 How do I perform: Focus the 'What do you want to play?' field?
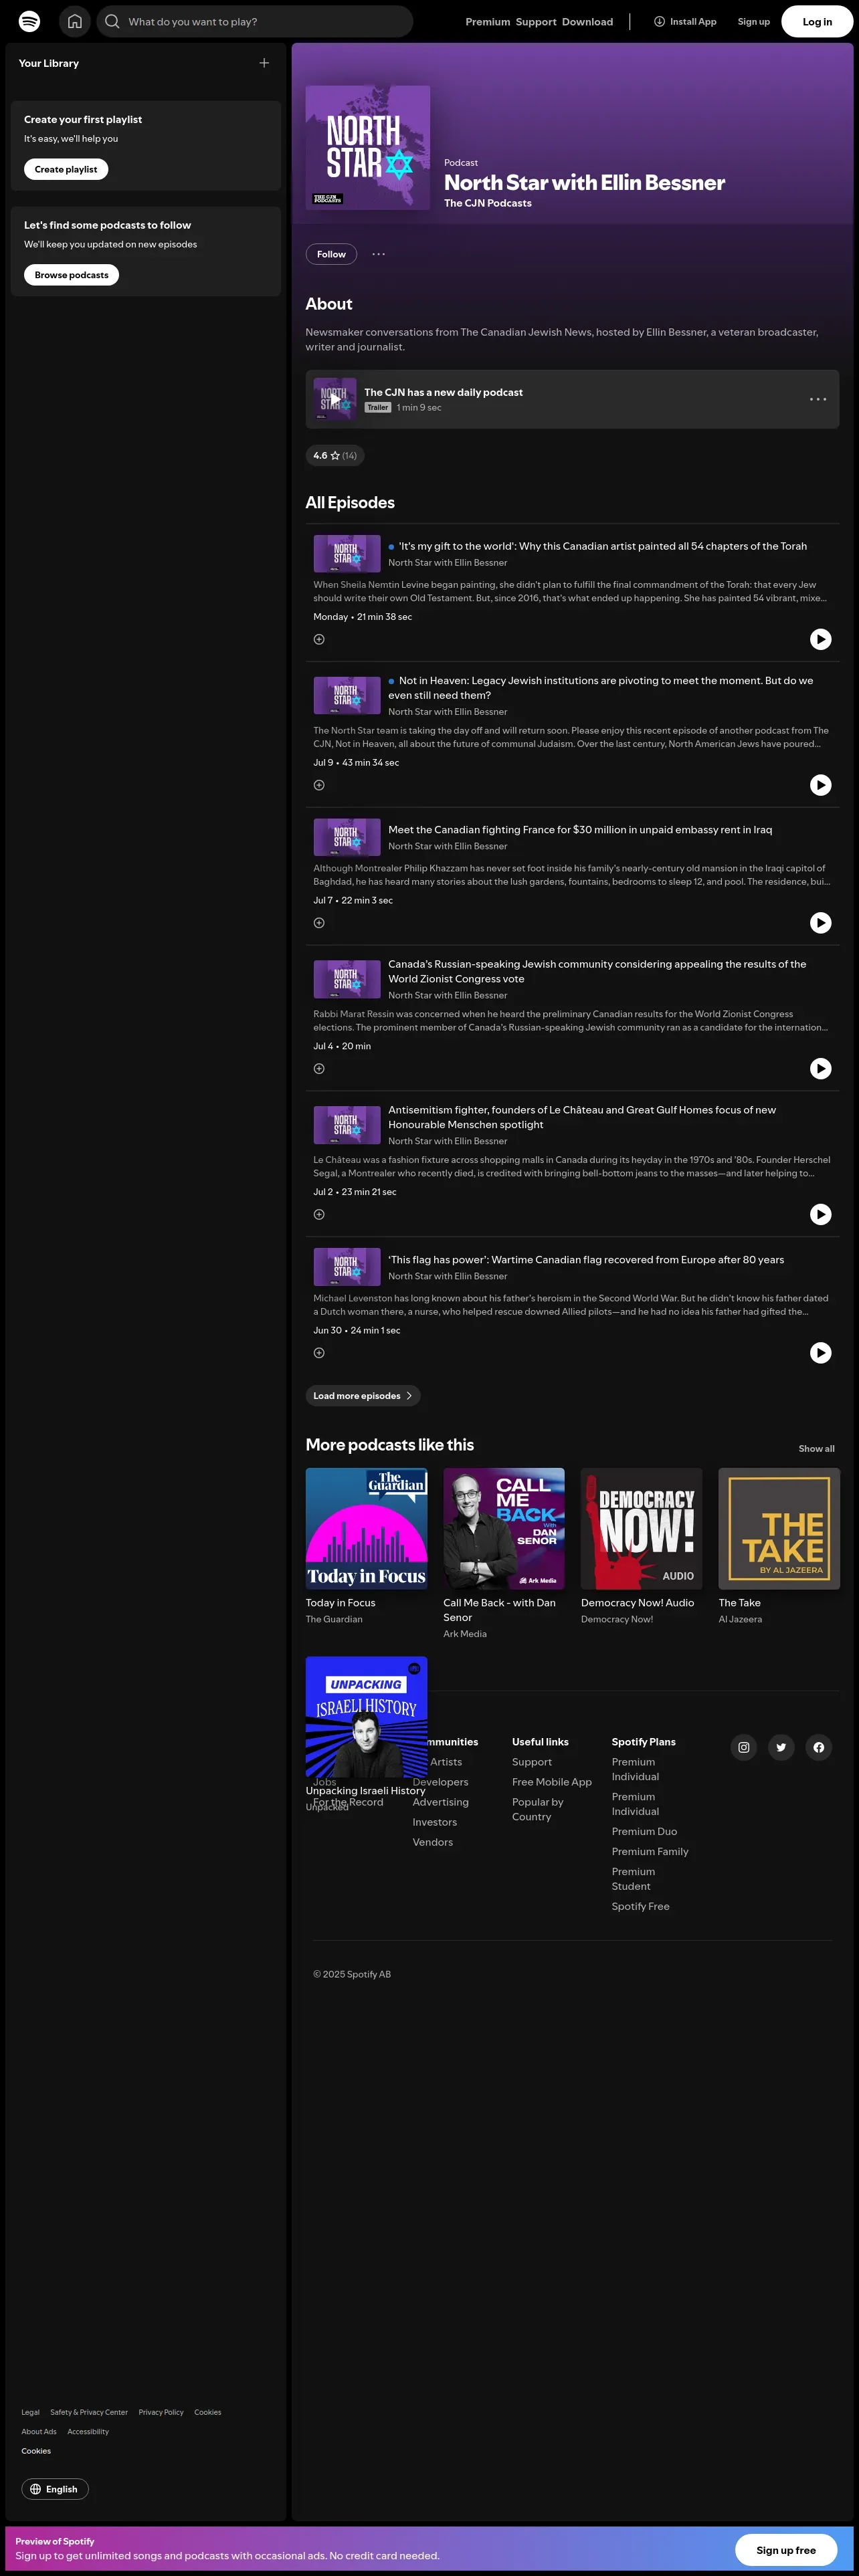point(255,21)
